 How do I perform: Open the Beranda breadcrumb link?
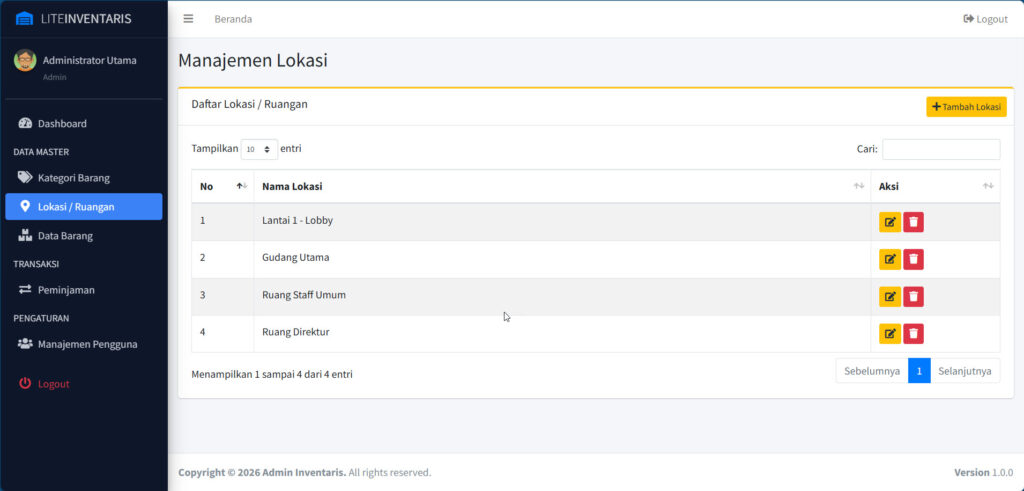pyautogui.click(x=233, y=19)
